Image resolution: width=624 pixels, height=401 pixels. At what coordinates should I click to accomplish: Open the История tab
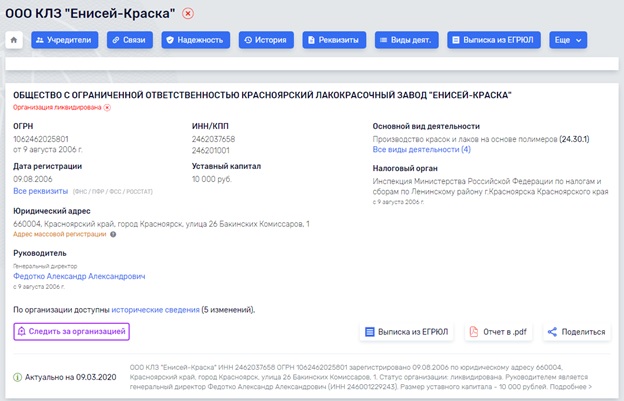tap(266, 40)
